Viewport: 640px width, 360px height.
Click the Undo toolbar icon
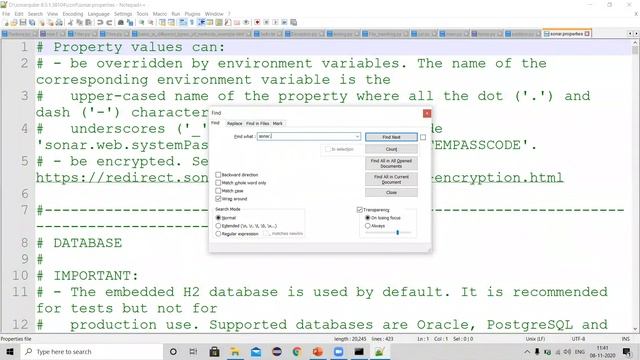[x=100, y=22]
